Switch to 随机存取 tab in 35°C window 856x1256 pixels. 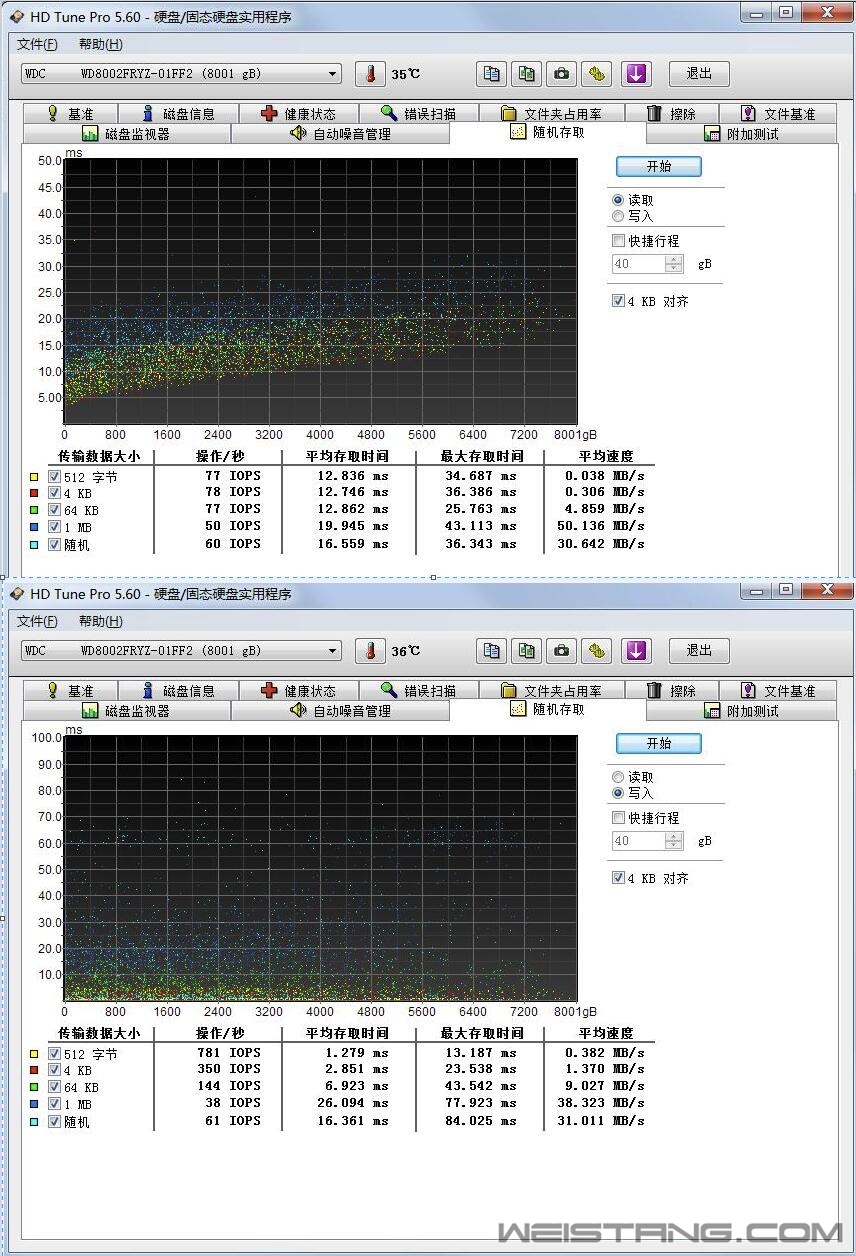(x=548, y=132)
